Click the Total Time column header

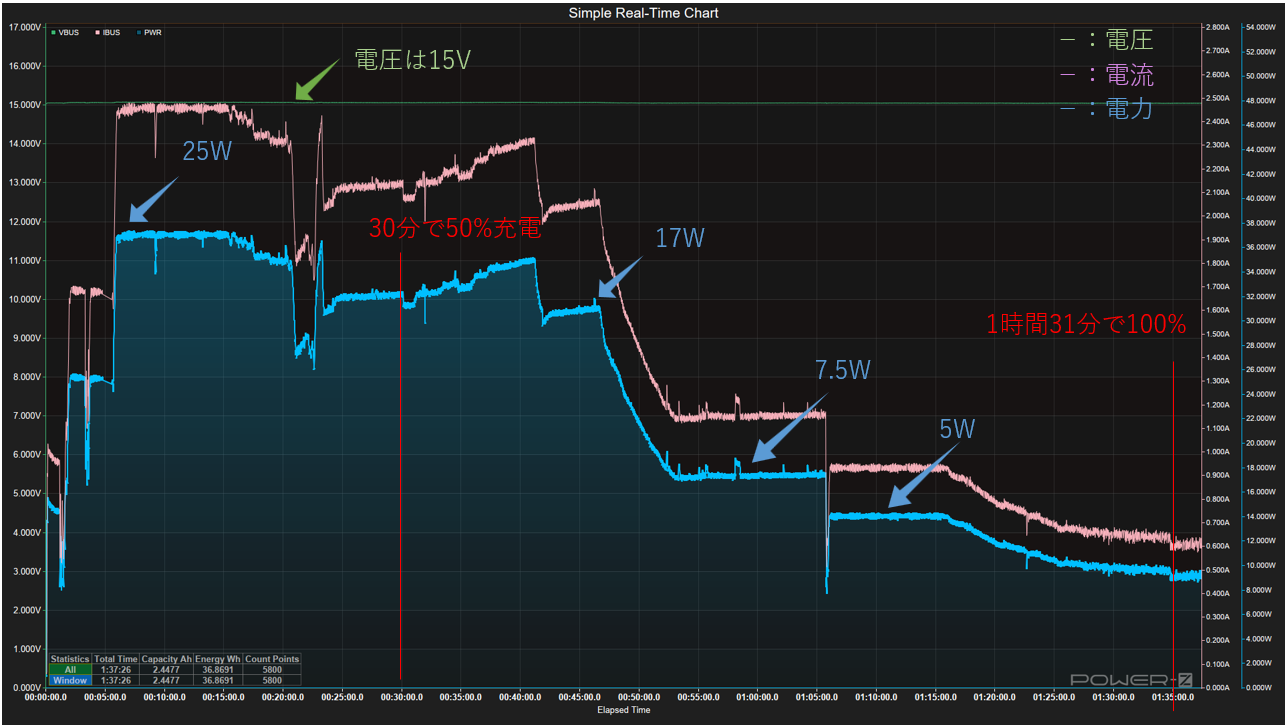pos(115,660)
